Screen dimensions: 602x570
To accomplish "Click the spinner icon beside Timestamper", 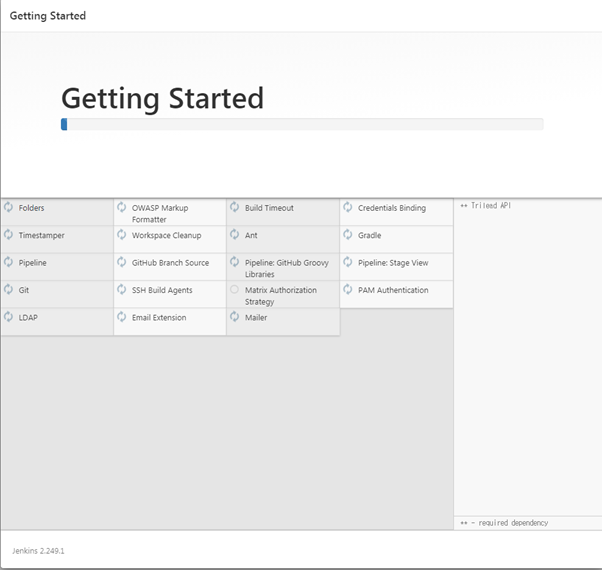I will (8, 235).
